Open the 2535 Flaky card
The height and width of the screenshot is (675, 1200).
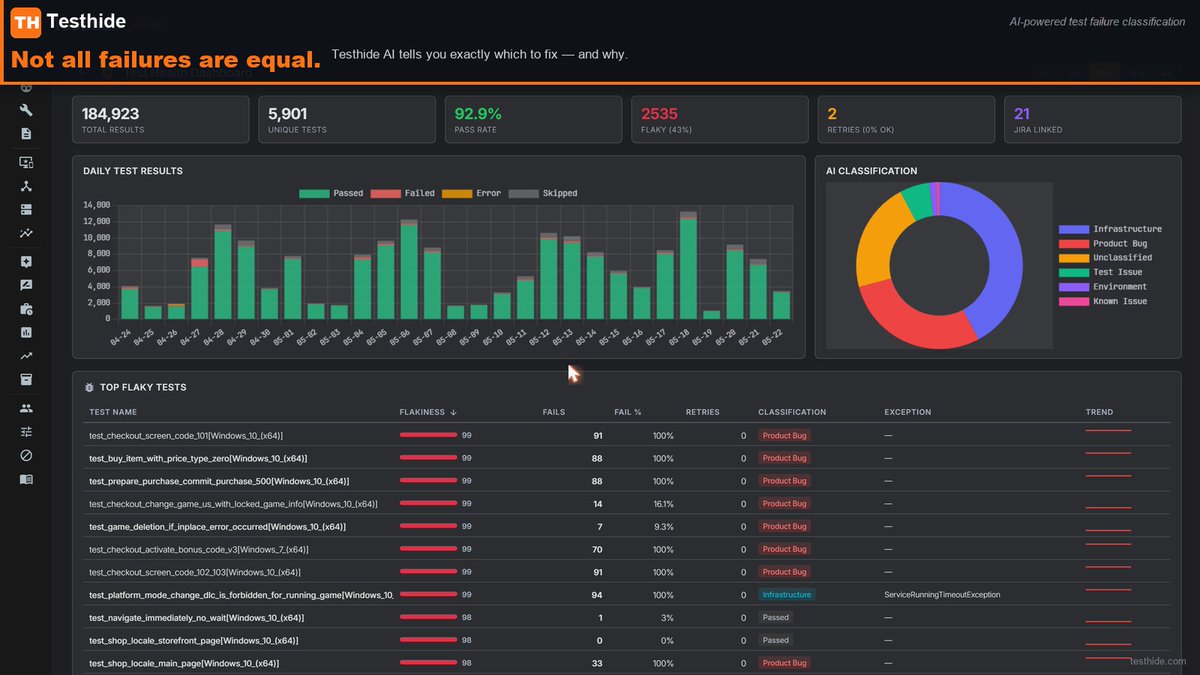tap(720, 120)
